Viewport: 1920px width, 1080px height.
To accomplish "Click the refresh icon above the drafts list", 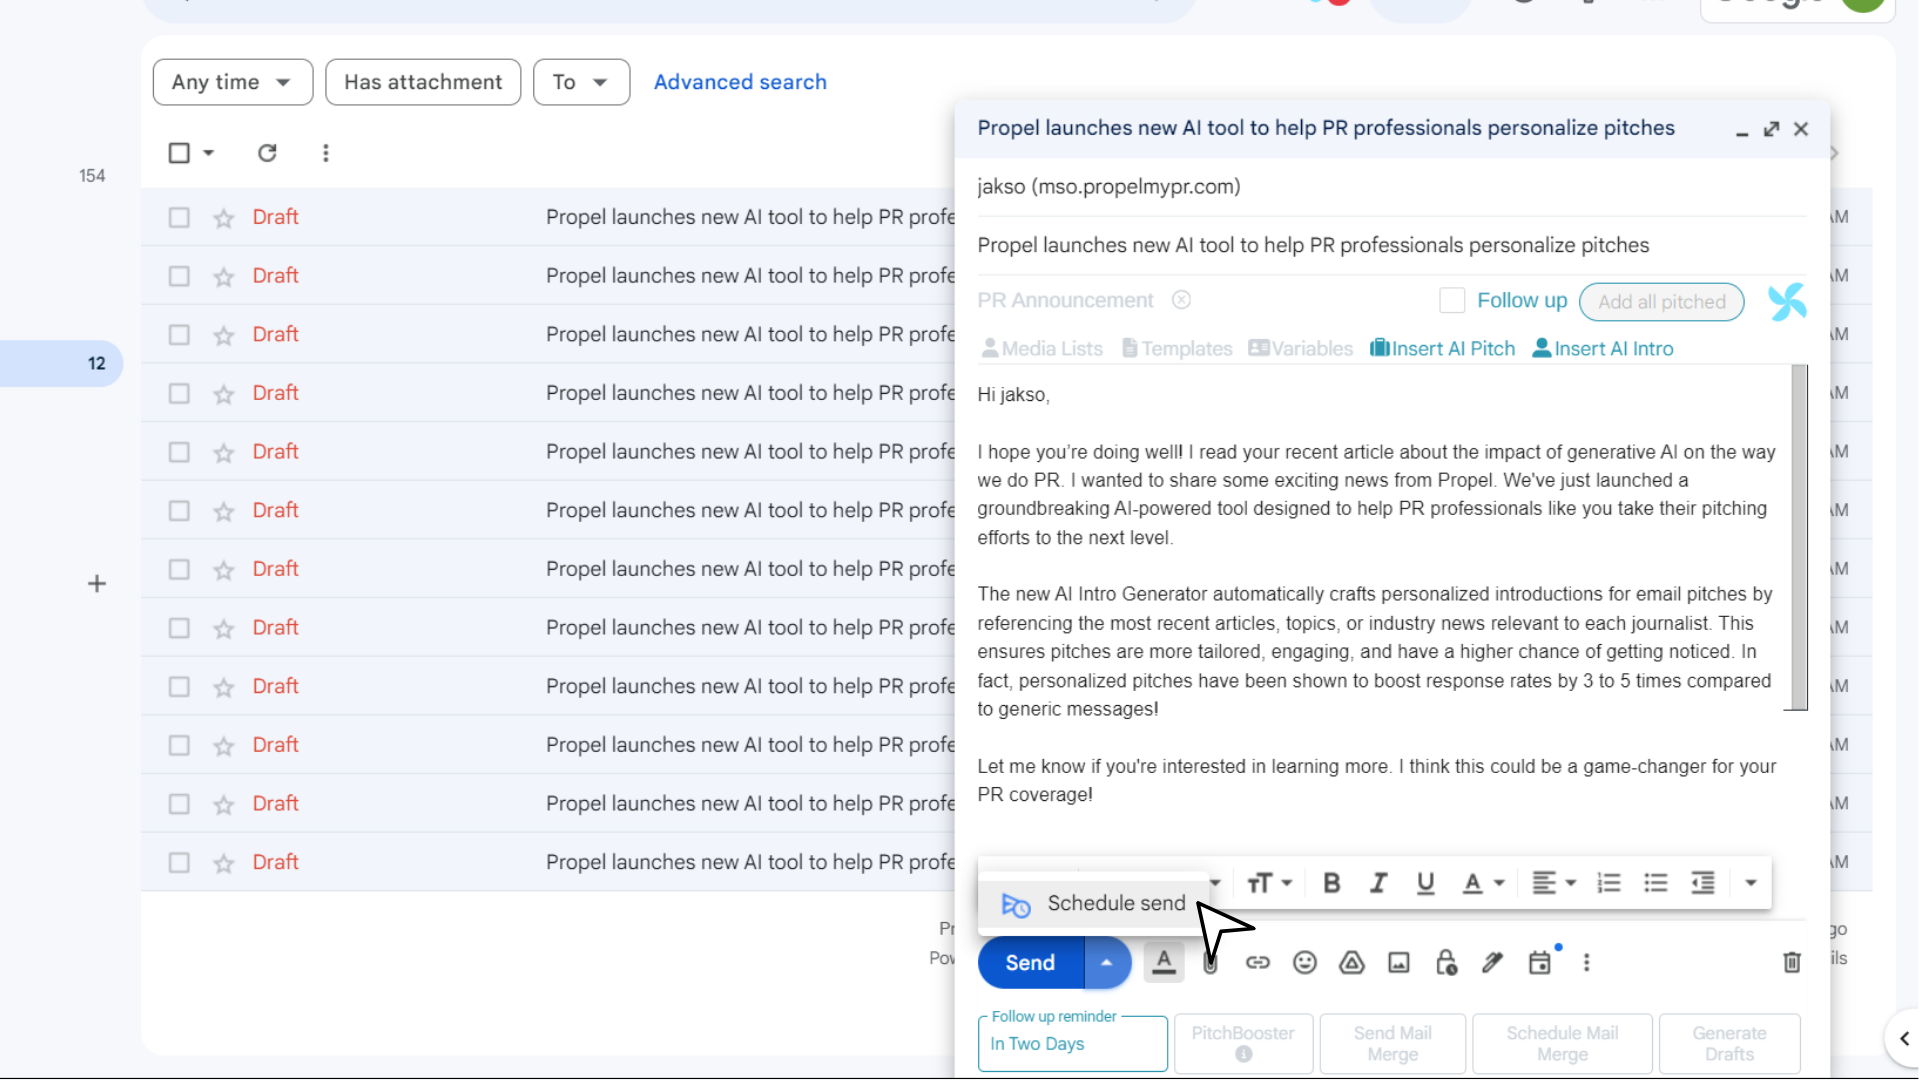I will tap(267, 153).
